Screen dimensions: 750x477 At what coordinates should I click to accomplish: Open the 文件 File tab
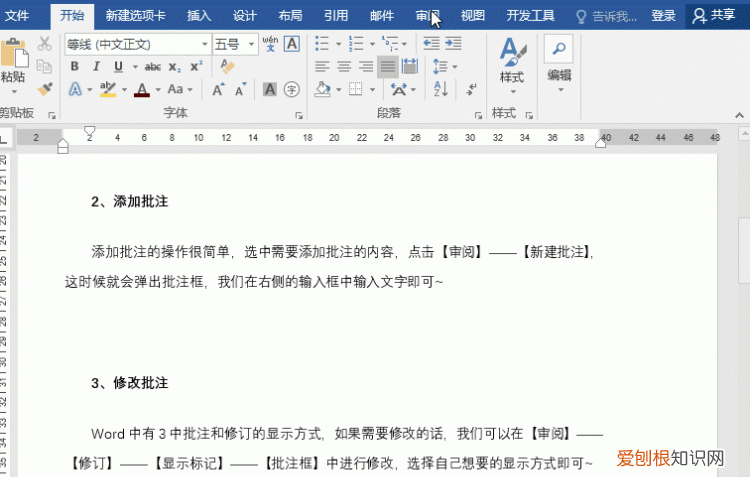click(17, 16)
